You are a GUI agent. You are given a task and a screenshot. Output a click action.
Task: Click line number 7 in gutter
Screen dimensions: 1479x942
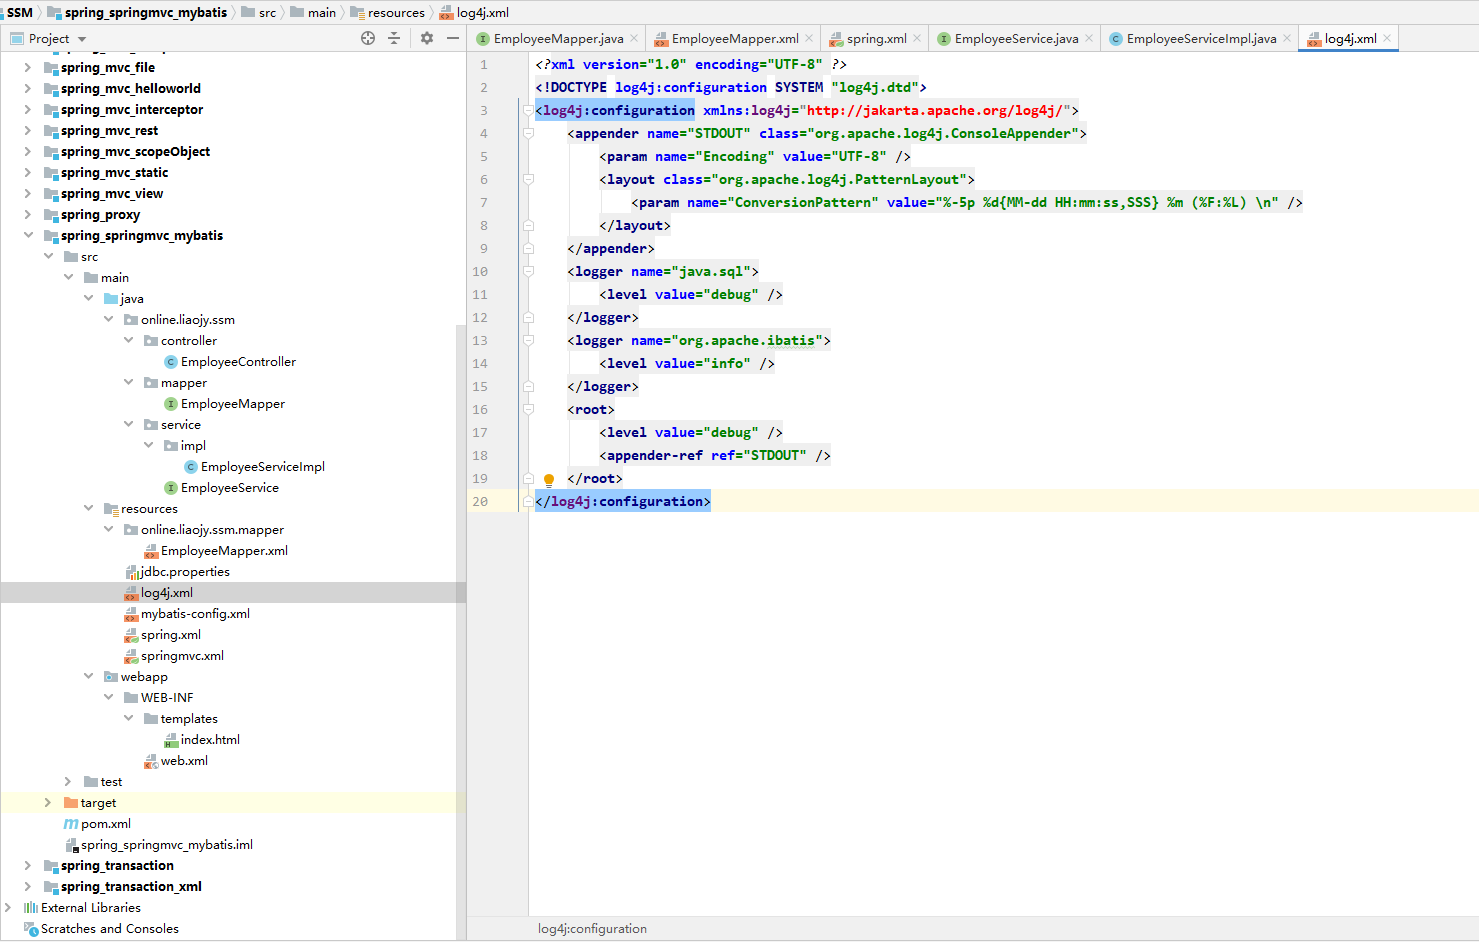484,203
